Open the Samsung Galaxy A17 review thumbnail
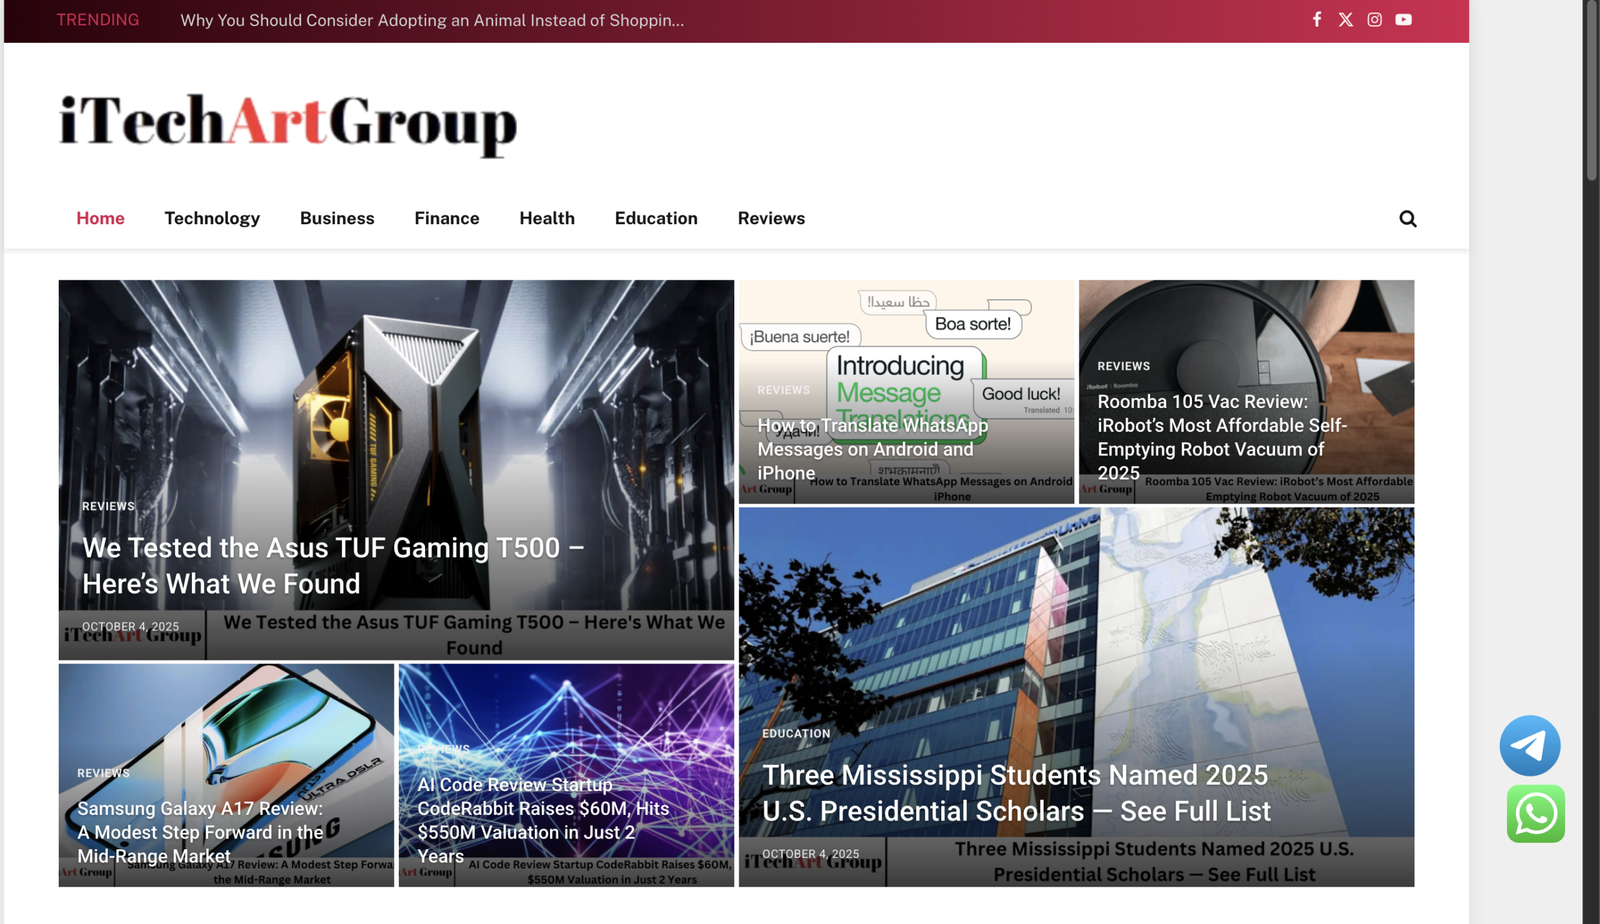The height and width of the screenshot is (924, 1600). pyautogui.click(x=226, y=720)
